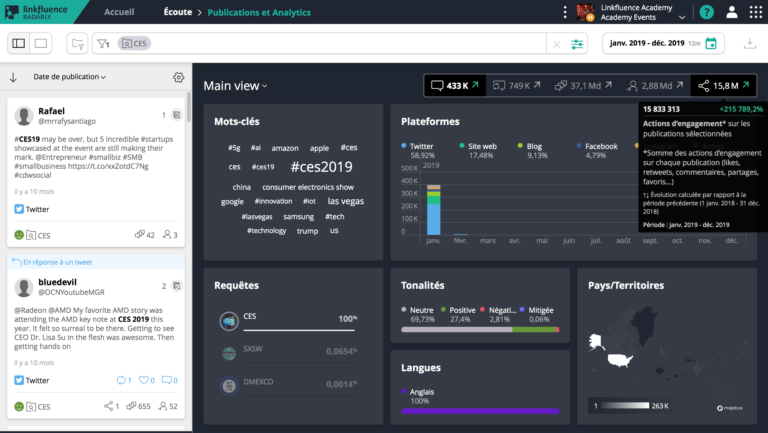Click the Anglais purple language bar
This screenshot has width=768, height=433.
tap(479, 410)
